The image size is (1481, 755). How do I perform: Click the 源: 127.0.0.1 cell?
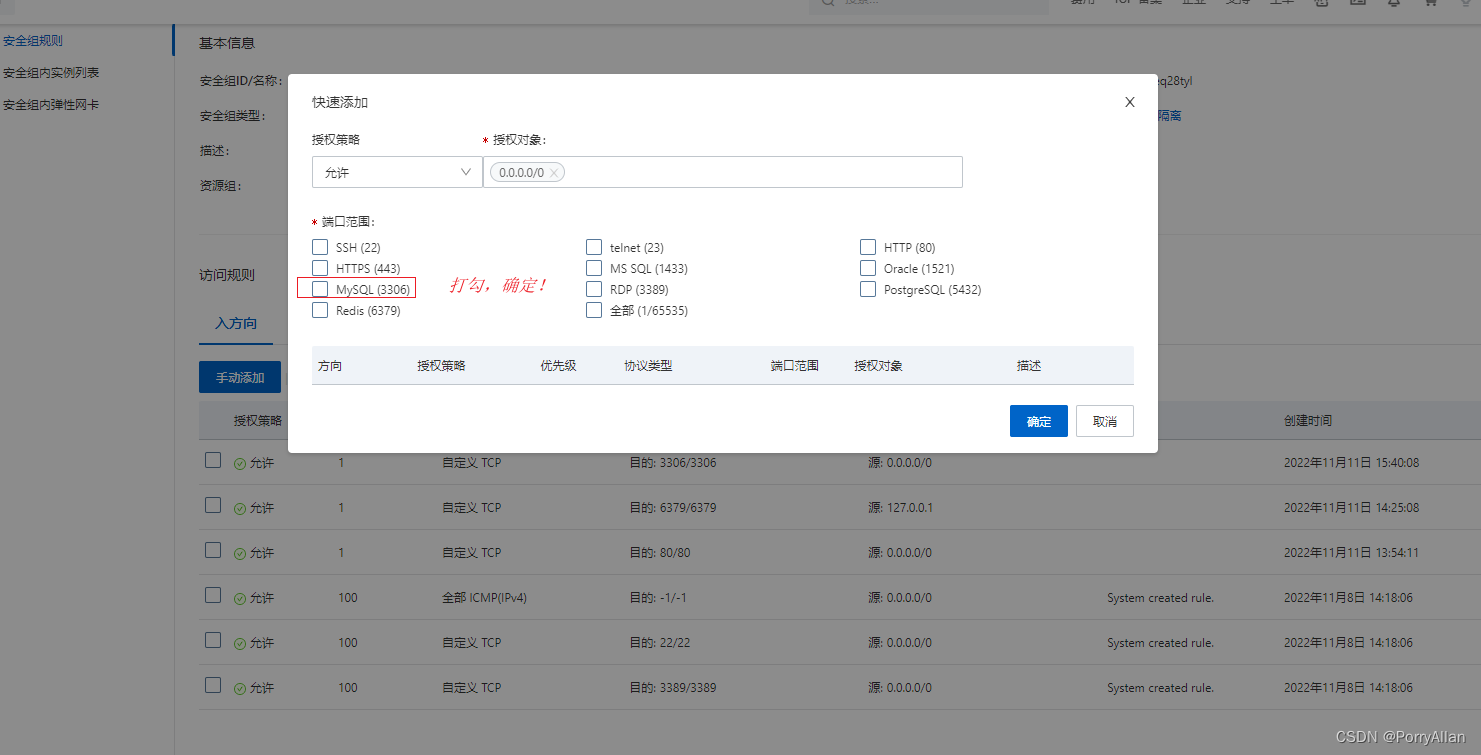point(900,508)
